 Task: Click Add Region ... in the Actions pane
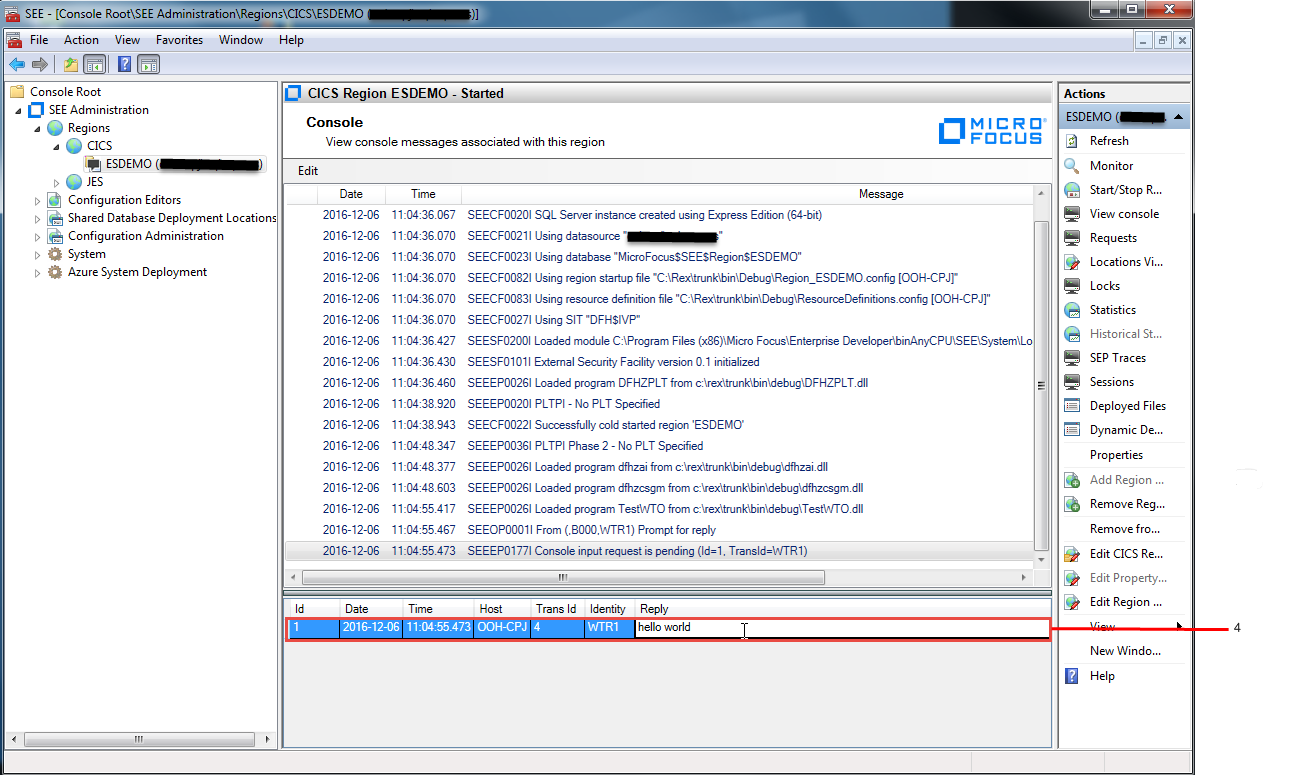point(1126,480)
